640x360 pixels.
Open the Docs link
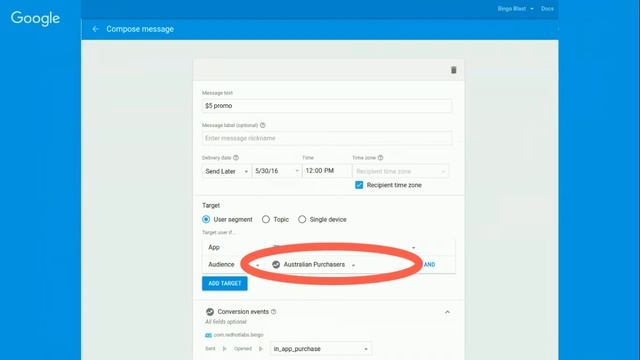click(547, 9)
